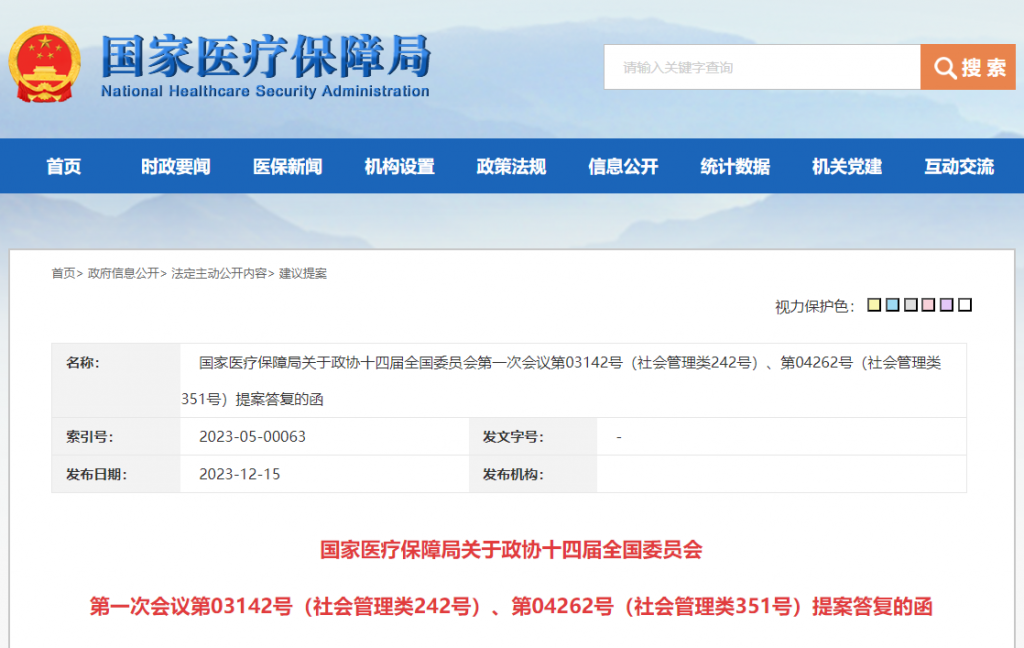Click the National Healthcare Security Administration subtitle
Viewport: 1024px width, 648px height.
265,91
